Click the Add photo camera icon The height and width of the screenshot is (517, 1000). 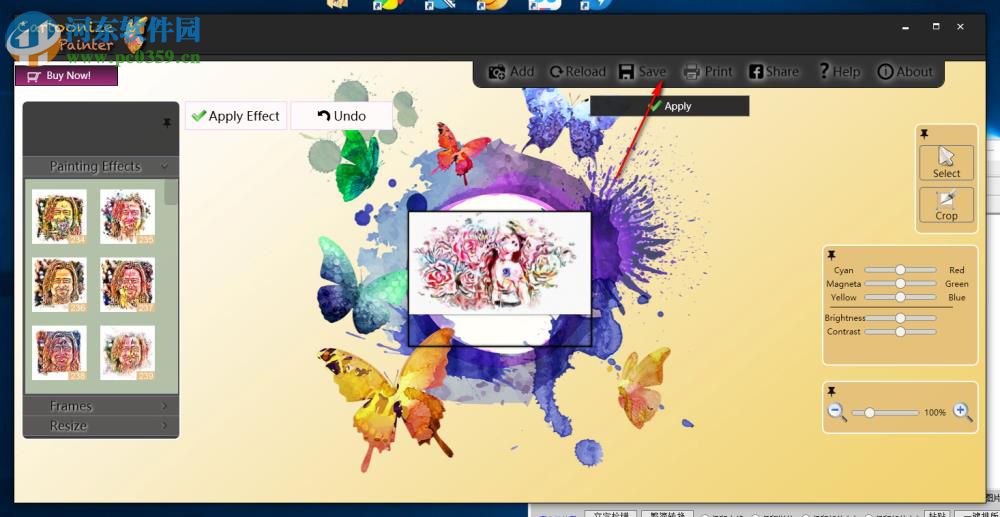497,72
